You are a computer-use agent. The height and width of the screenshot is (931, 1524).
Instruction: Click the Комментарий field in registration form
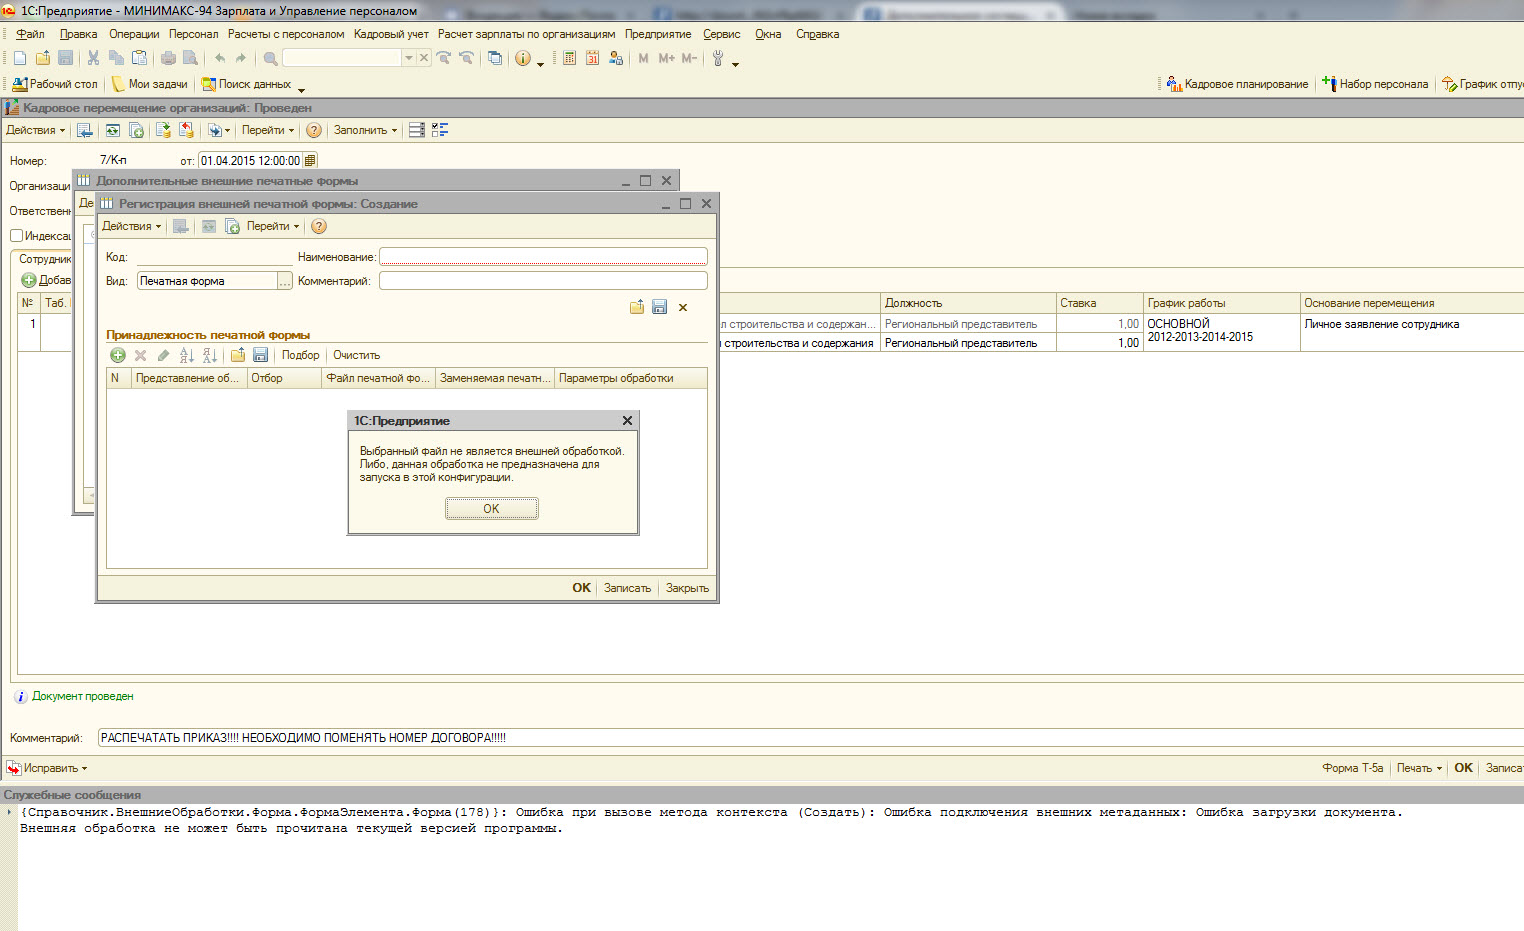(543, 281)
